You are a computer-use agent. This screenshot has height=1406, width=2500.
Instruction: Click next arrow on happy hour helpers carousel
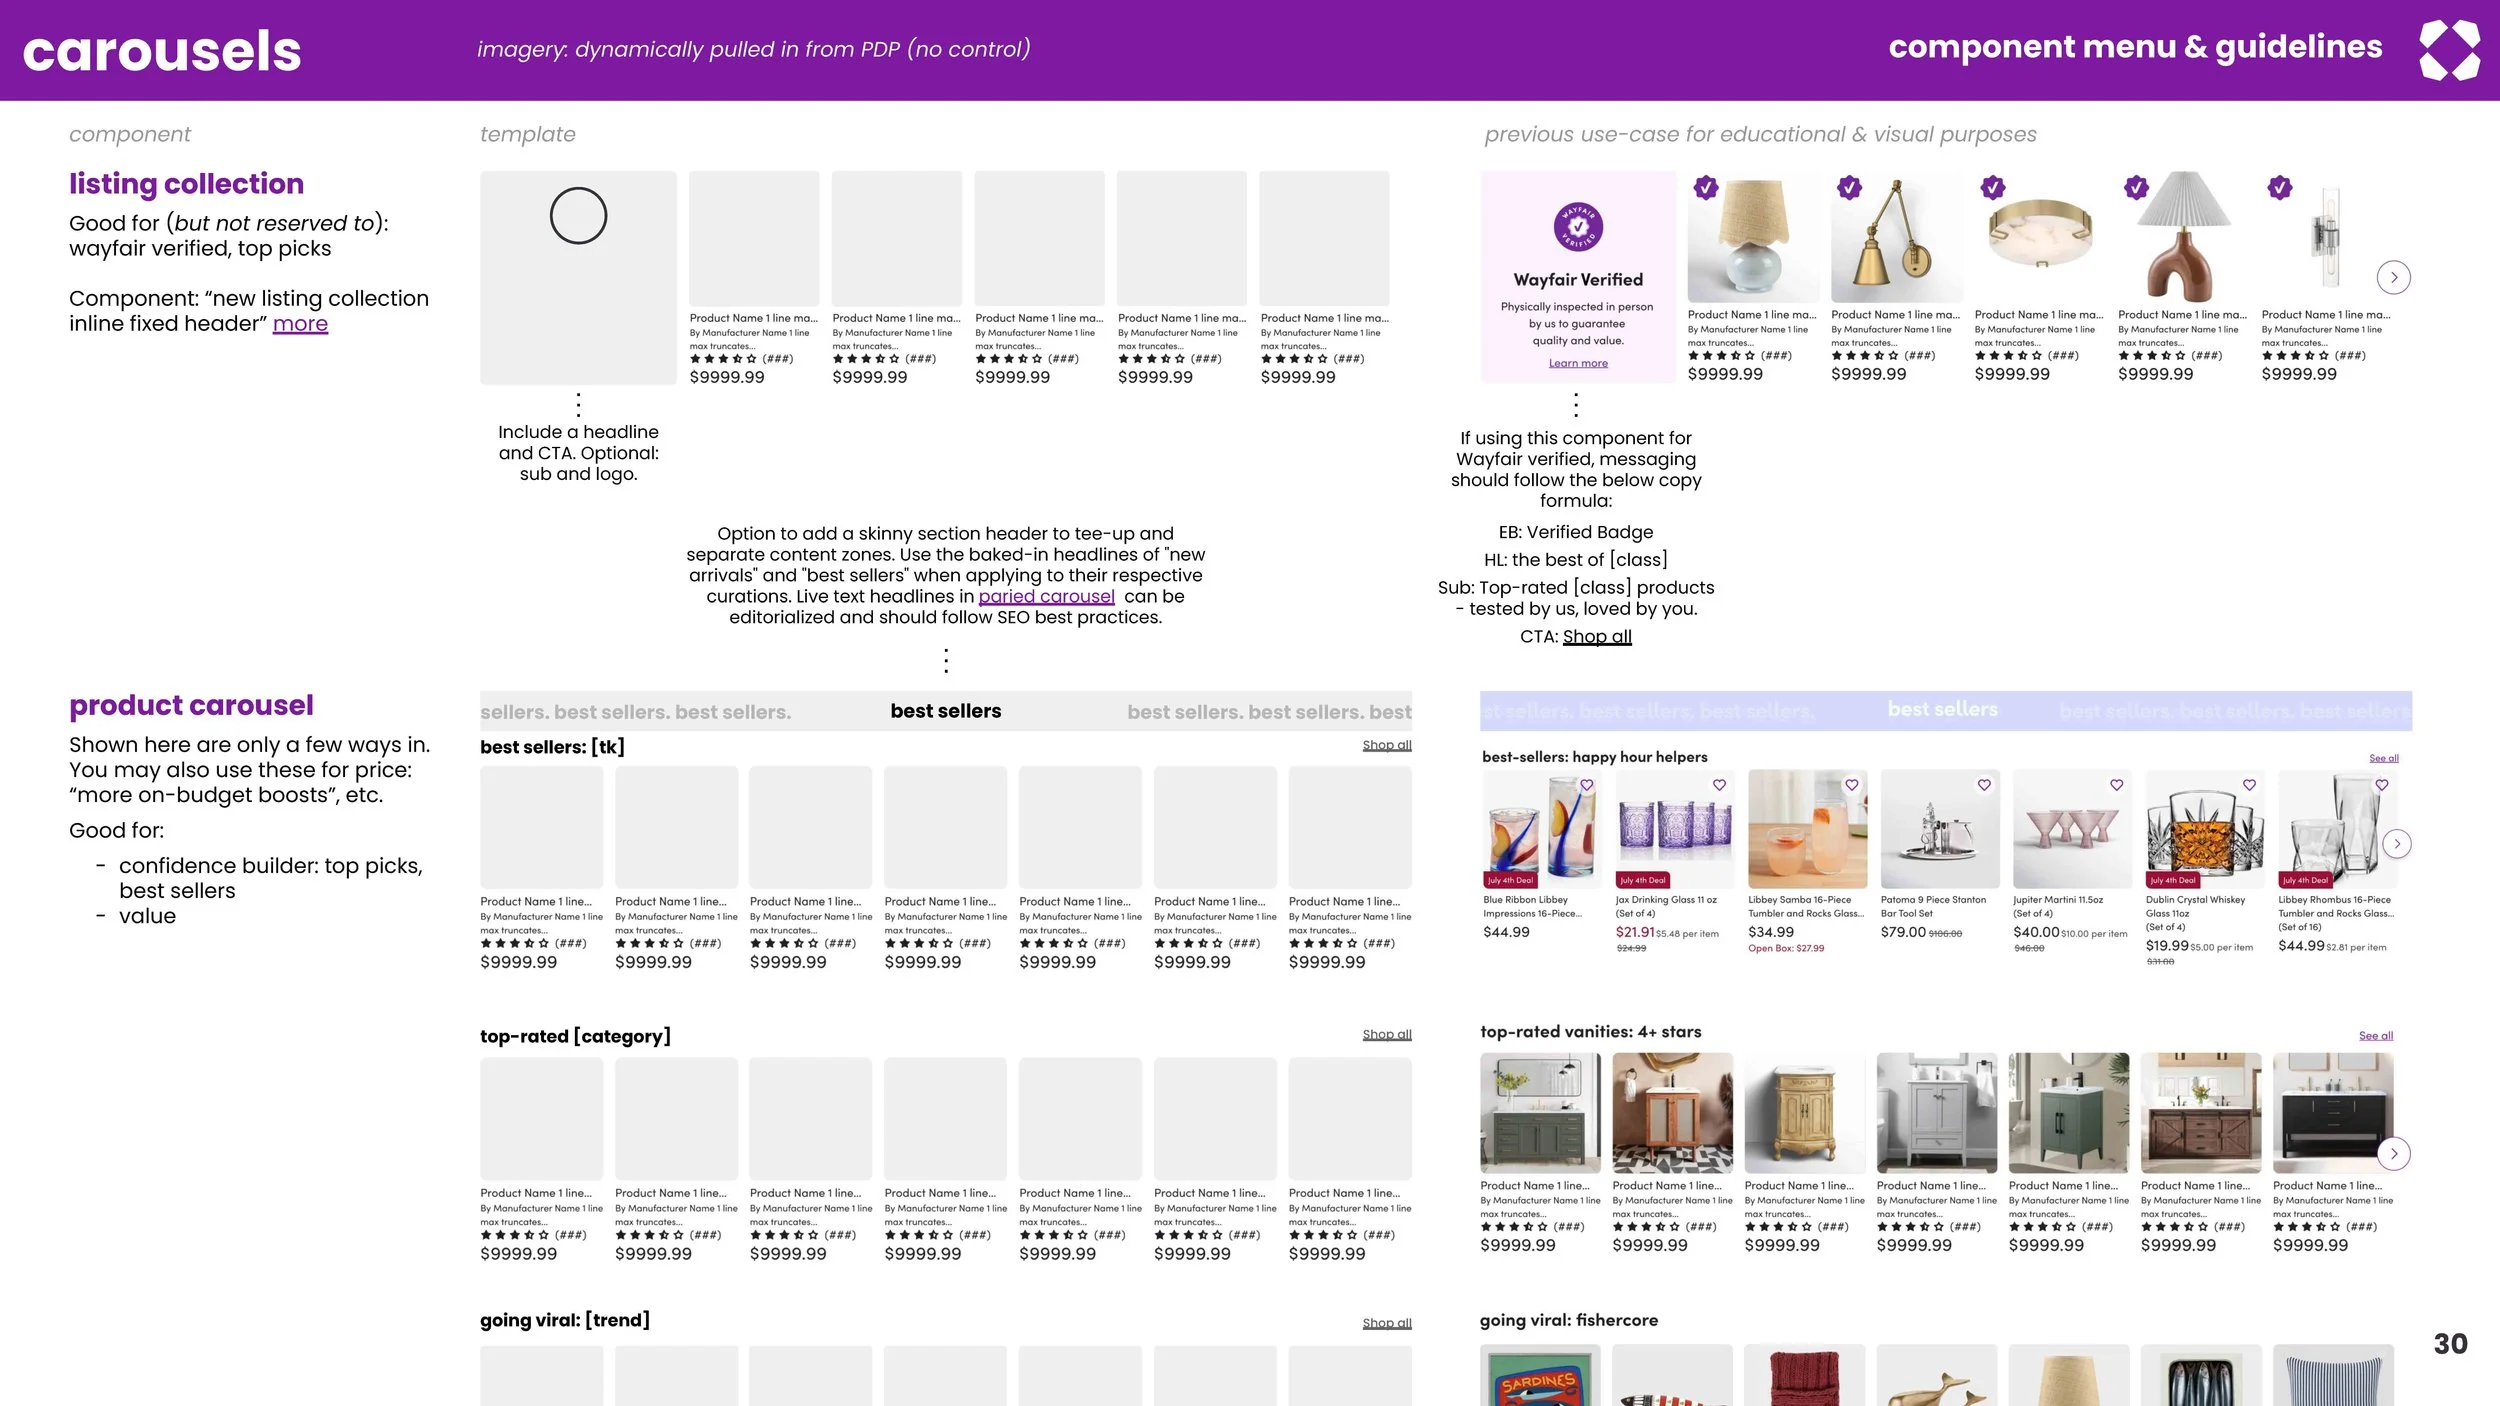(2397, 844)
